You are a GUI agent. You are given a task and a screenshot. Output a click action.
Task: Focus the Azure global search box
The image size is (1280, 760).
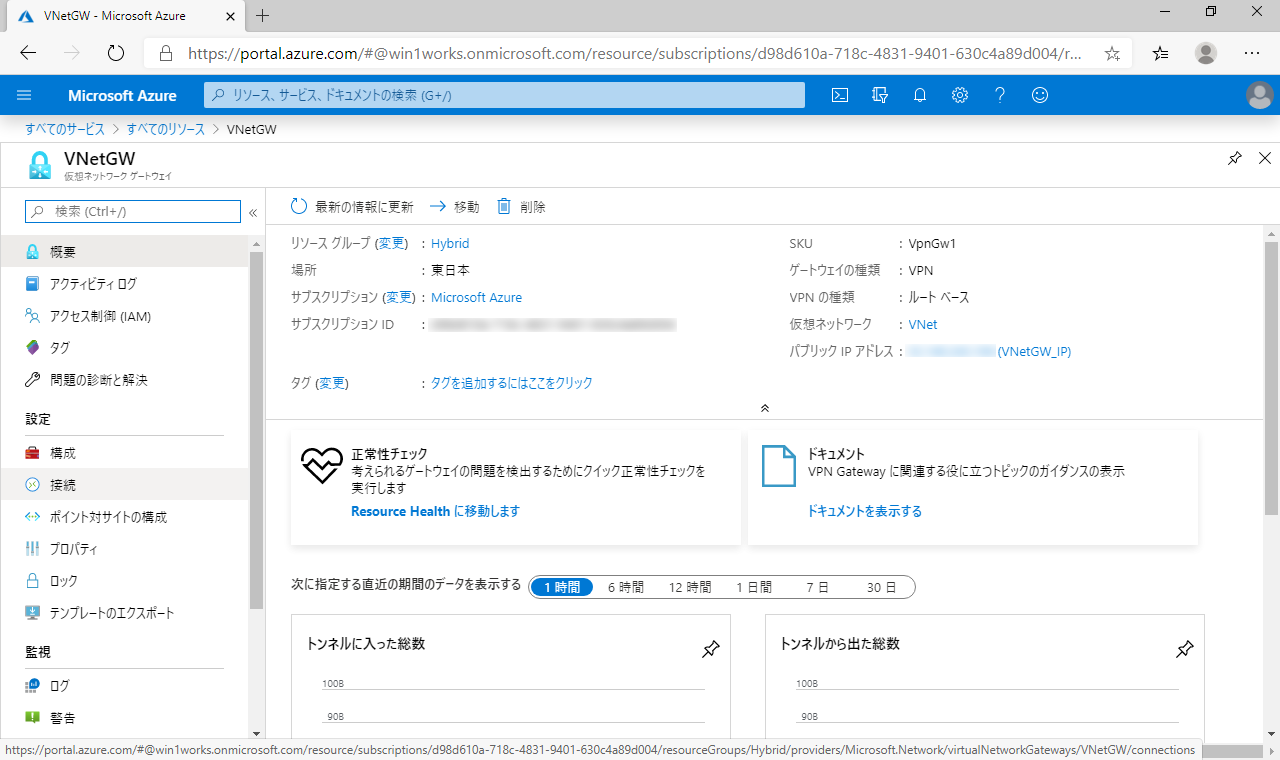click(505, 95)
